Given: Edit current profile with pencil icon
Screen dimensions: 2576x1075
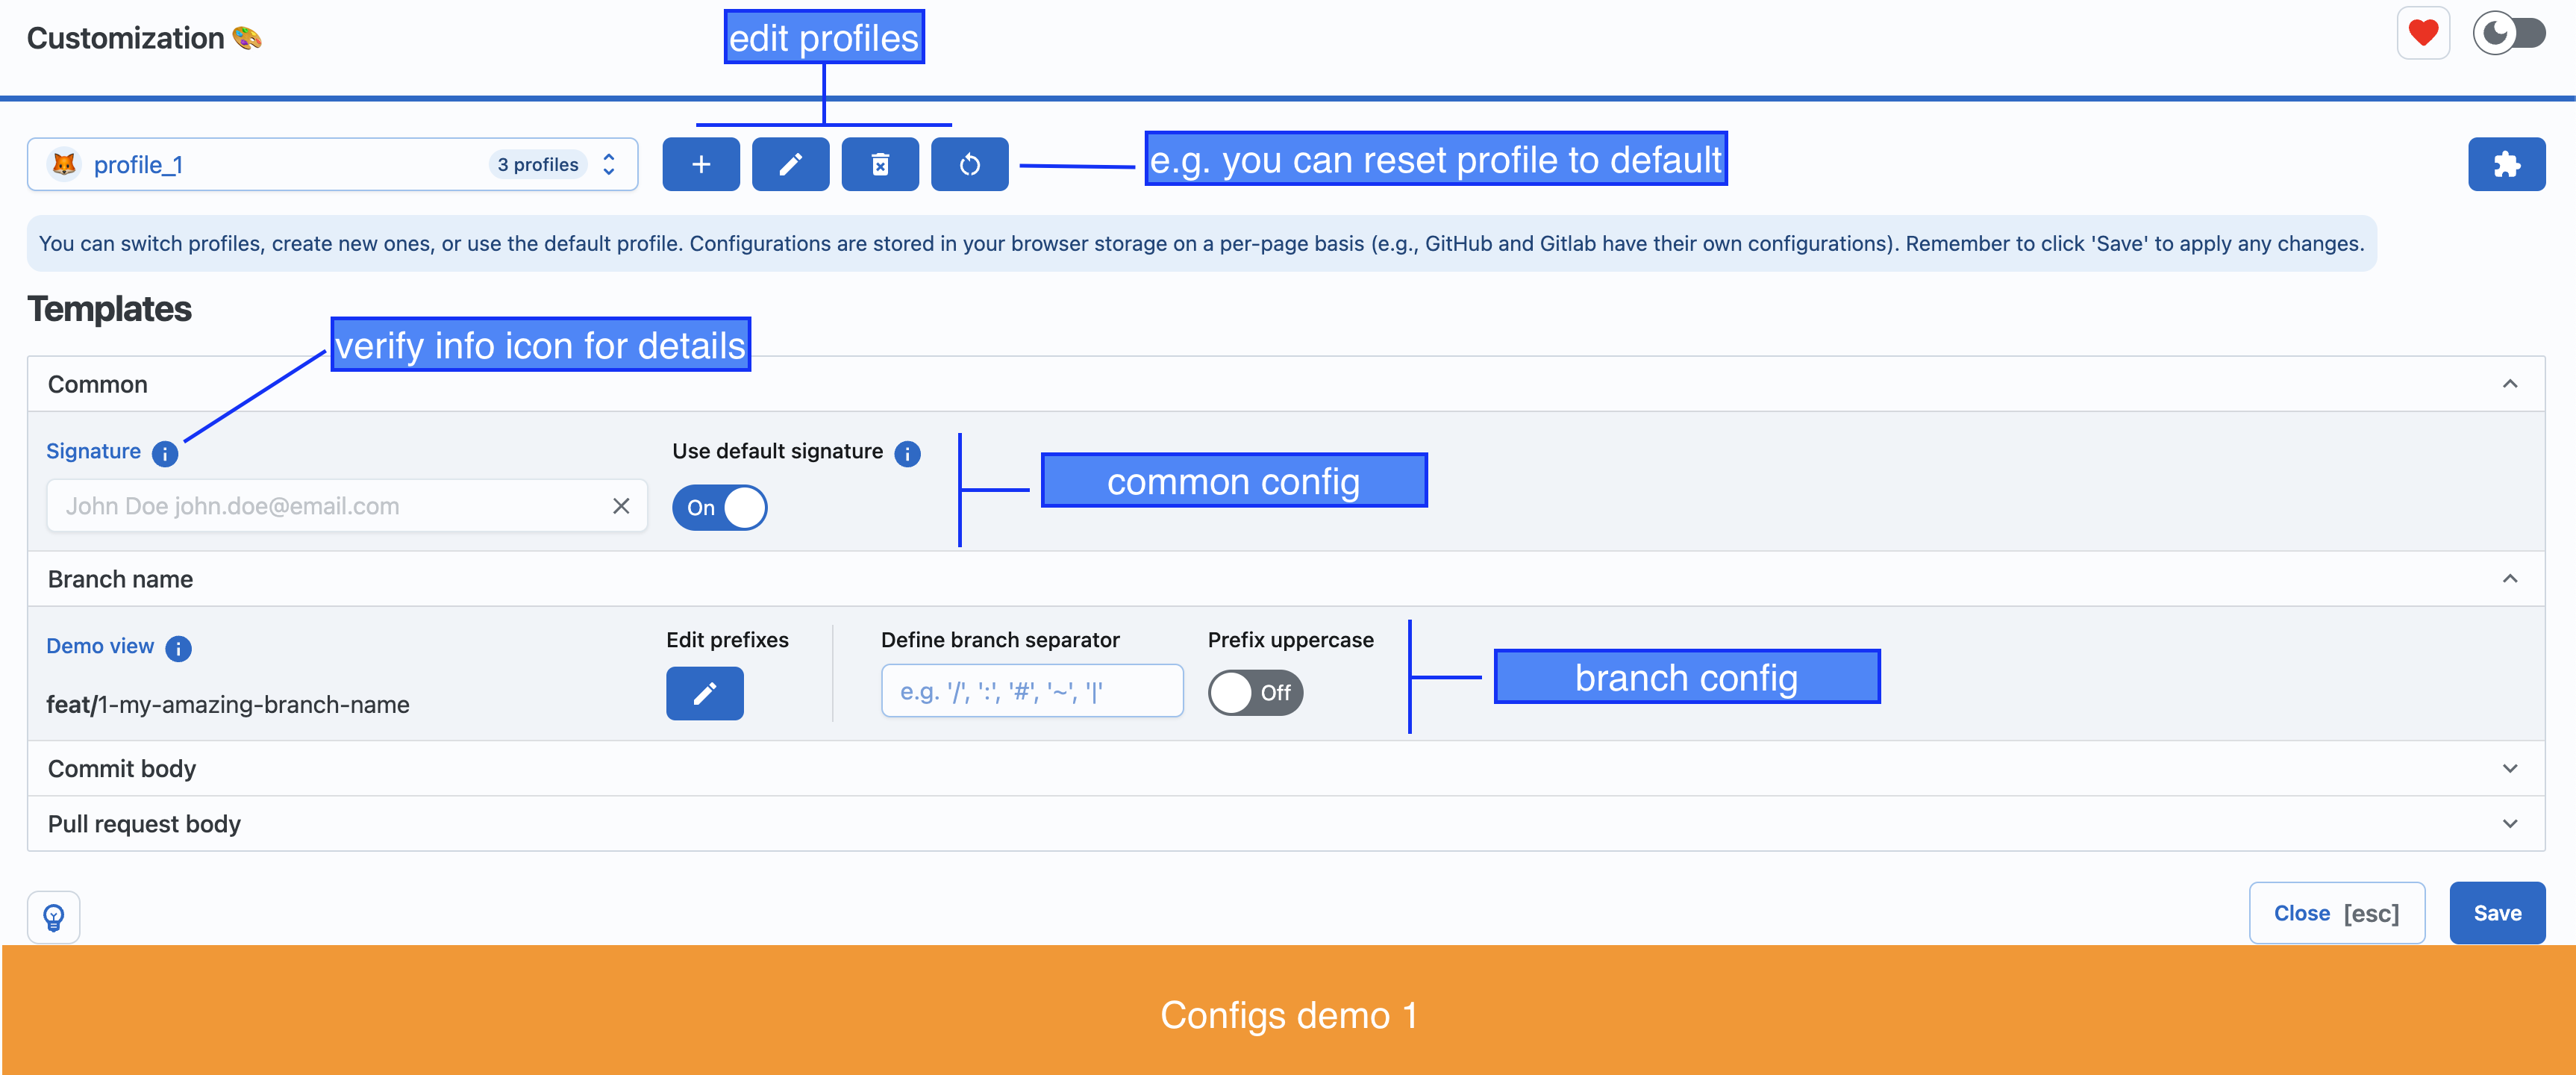Looking at the screenshot, I should click(790, 164).
